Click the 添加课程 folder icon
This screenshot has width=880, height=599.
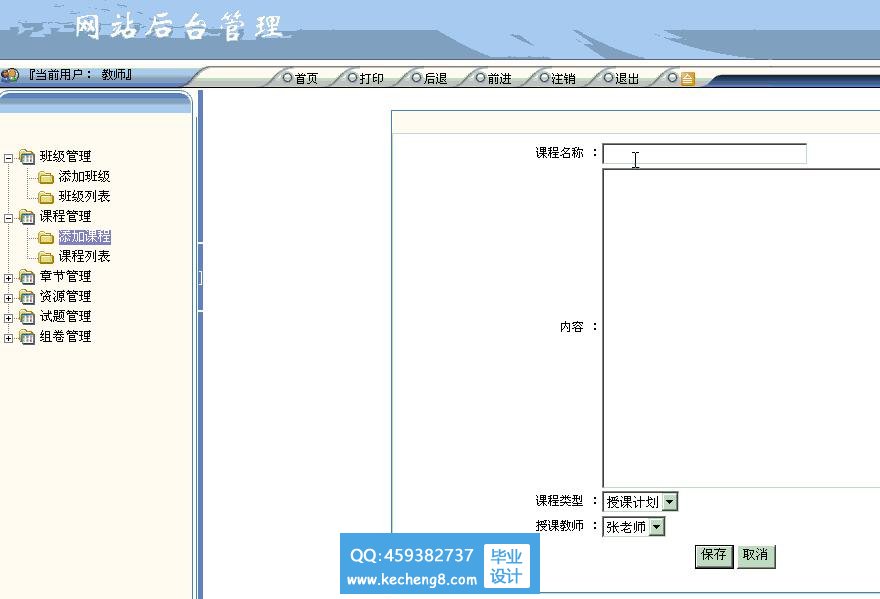pos(46,238)
